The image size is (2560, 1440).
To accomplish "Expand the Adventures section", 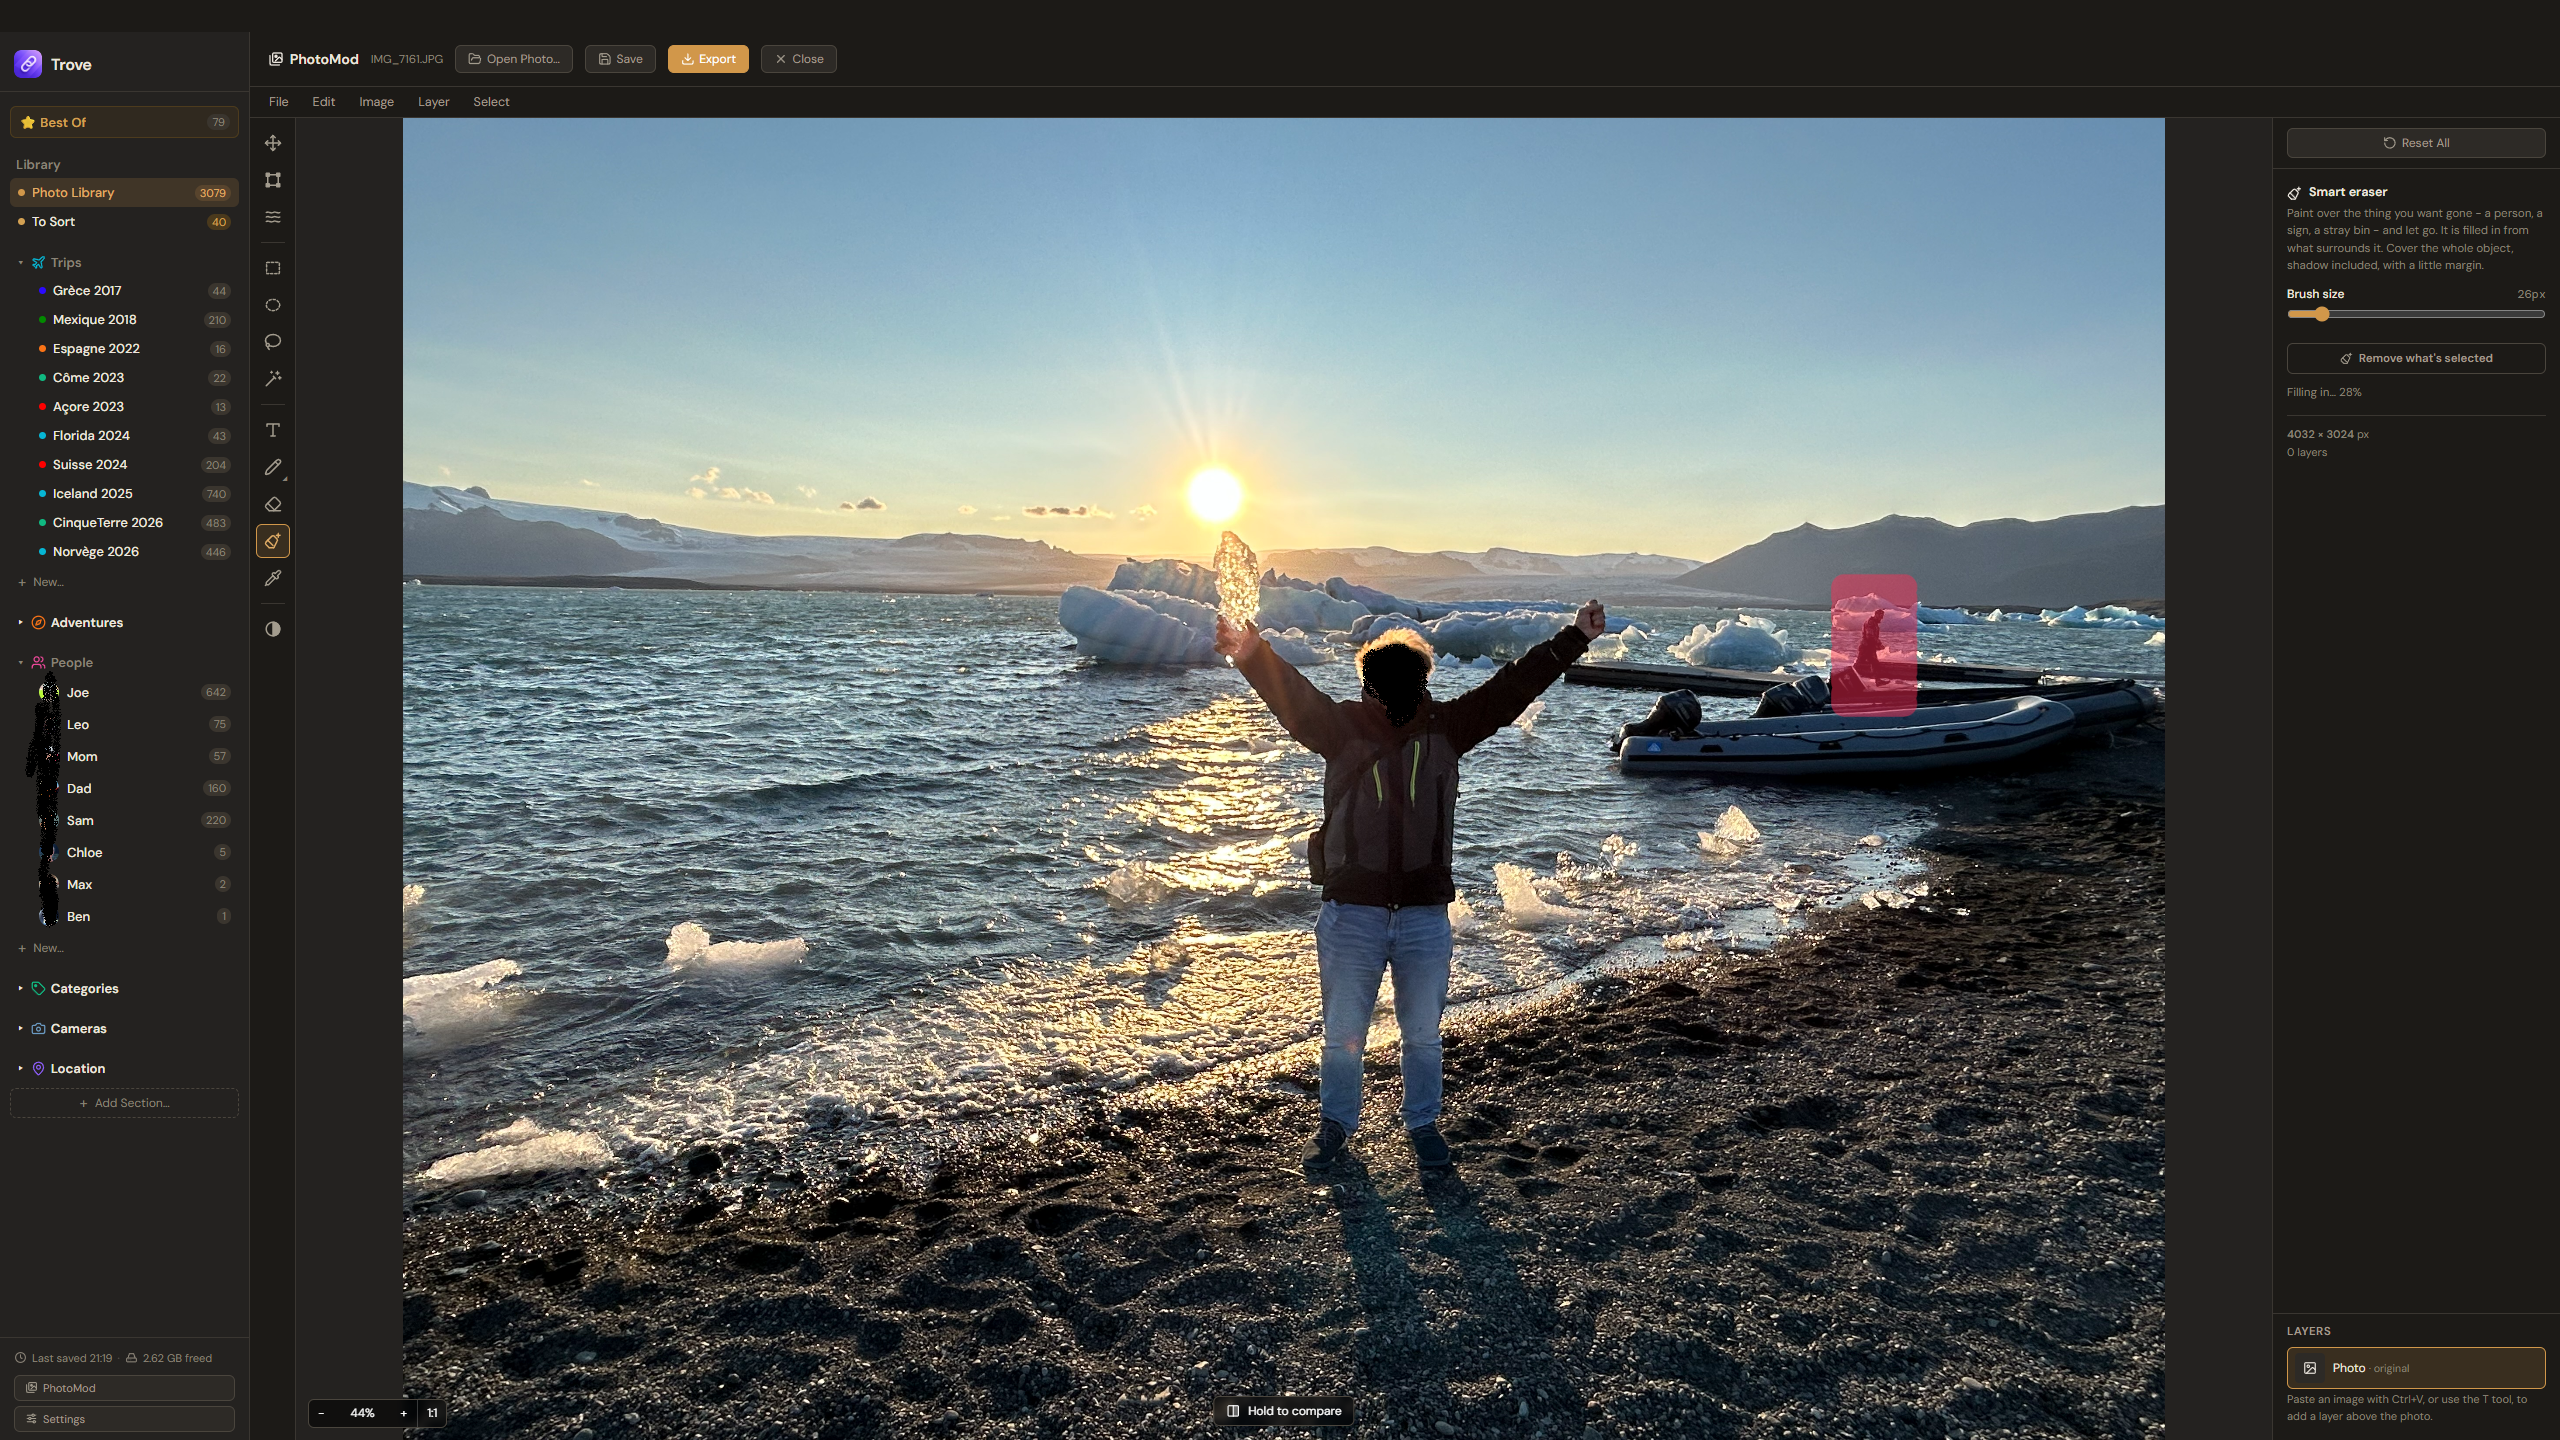I will (x=20, y=622).
